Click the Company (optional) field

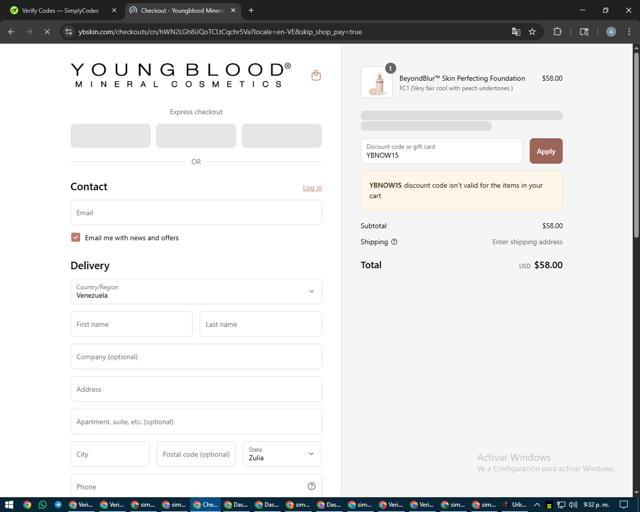pos(196,356)
